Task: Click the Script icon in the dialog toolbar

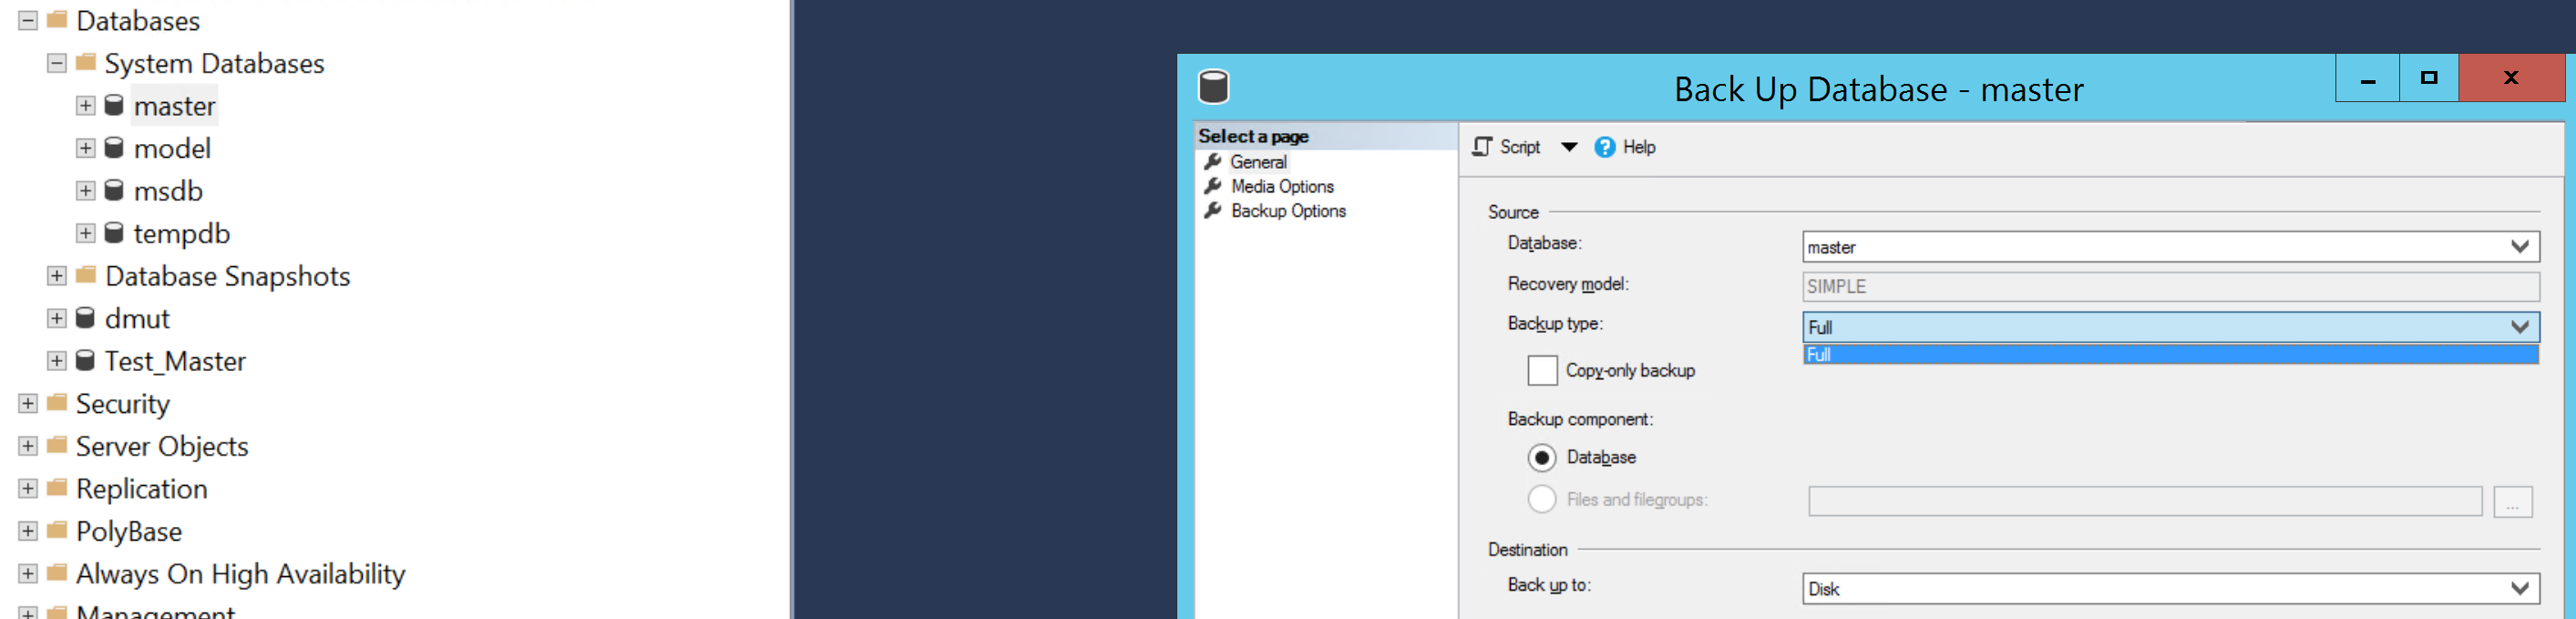Action: [x=1482, y=147]
